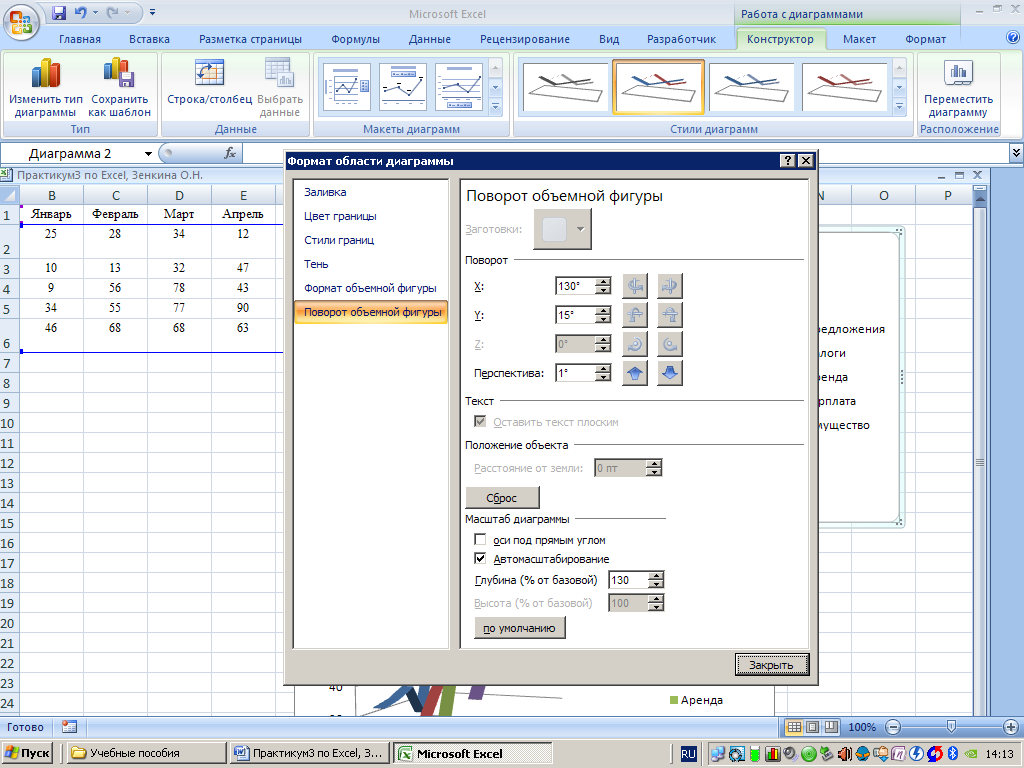Zoom in with the plus button
The width and height of the screenshot is (1024, 768).
coord(1010,727)
